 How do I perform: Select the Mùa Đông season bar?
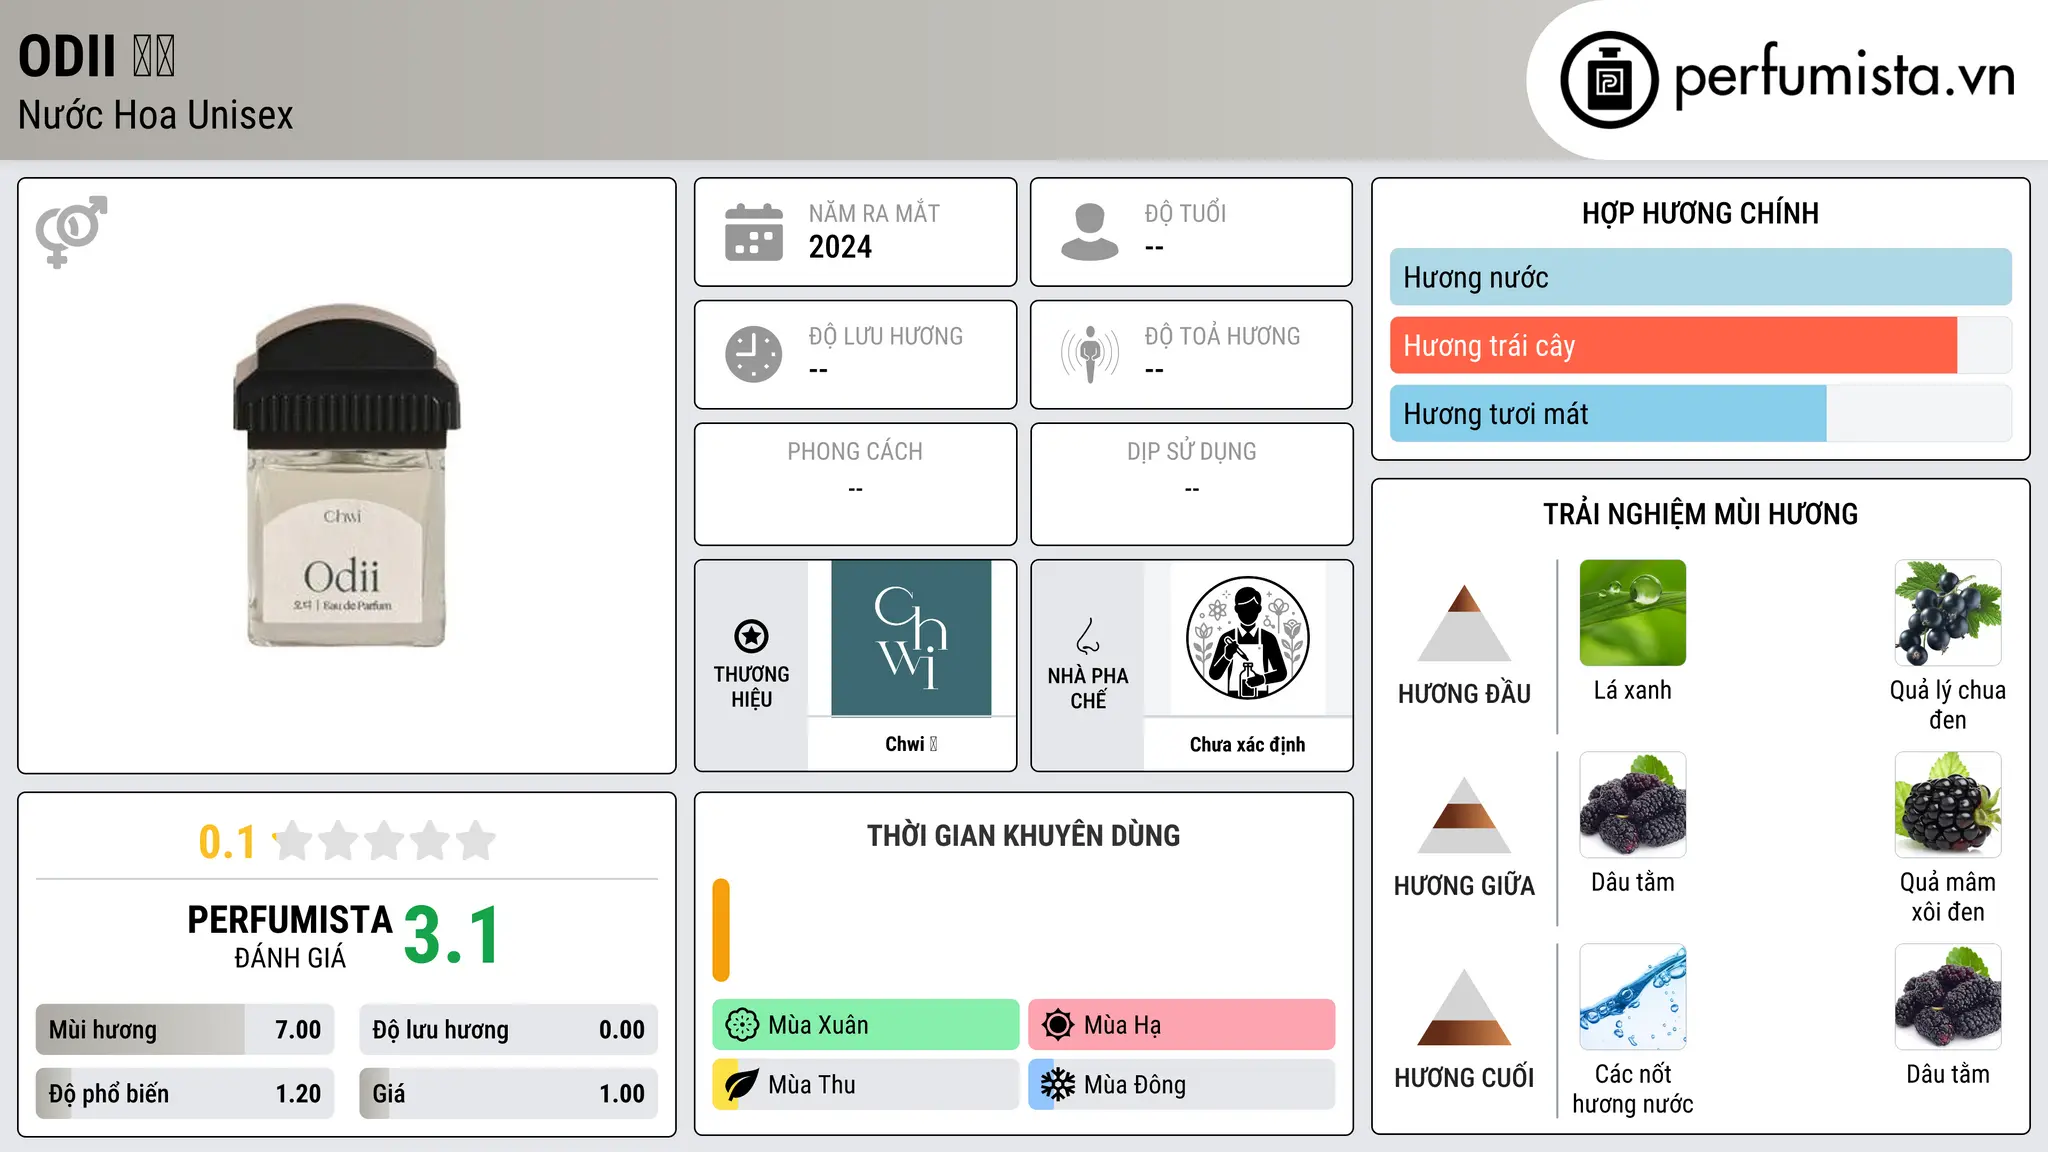[1182, 1085]
